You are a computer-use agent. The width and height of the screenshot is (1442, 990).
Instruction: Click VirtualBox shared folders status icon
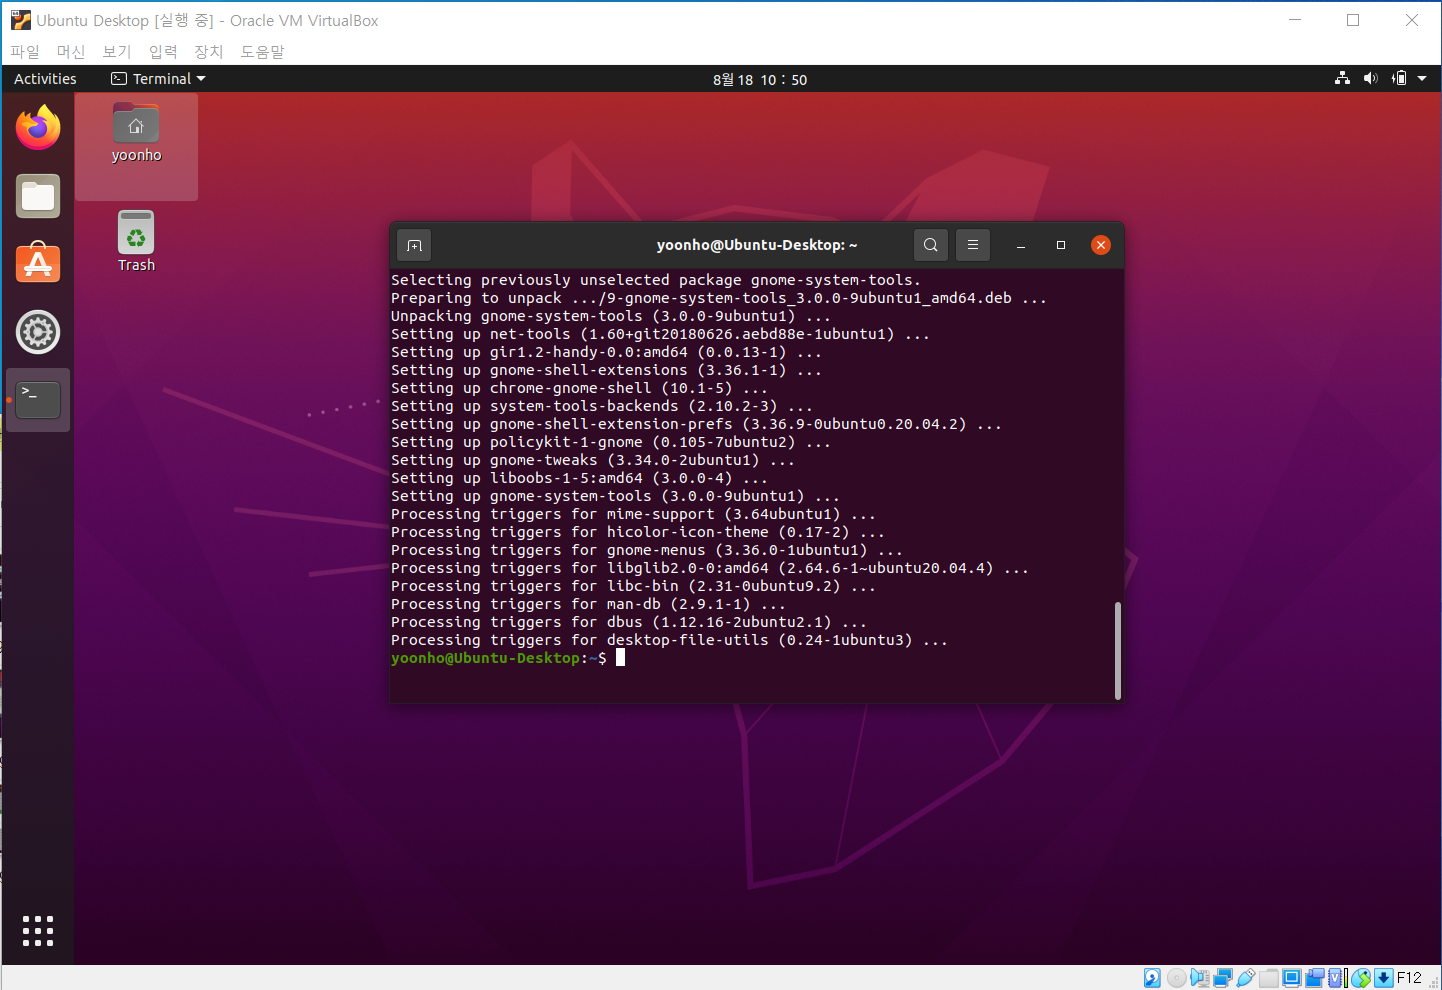[x=1269, y=978]
